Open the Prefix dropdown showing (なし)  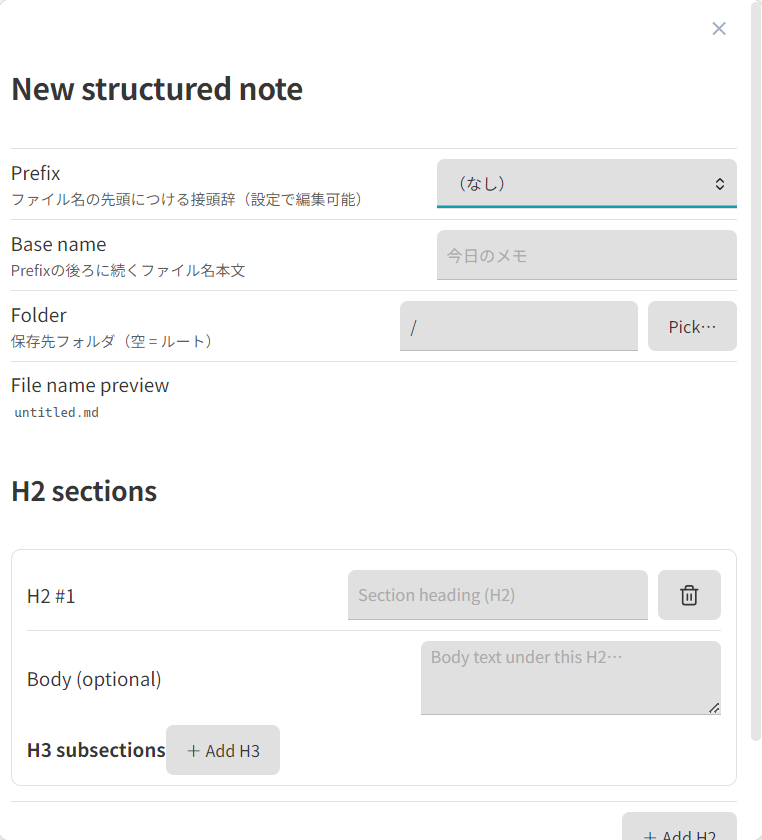pyautogui.click(x=587, y=183)
